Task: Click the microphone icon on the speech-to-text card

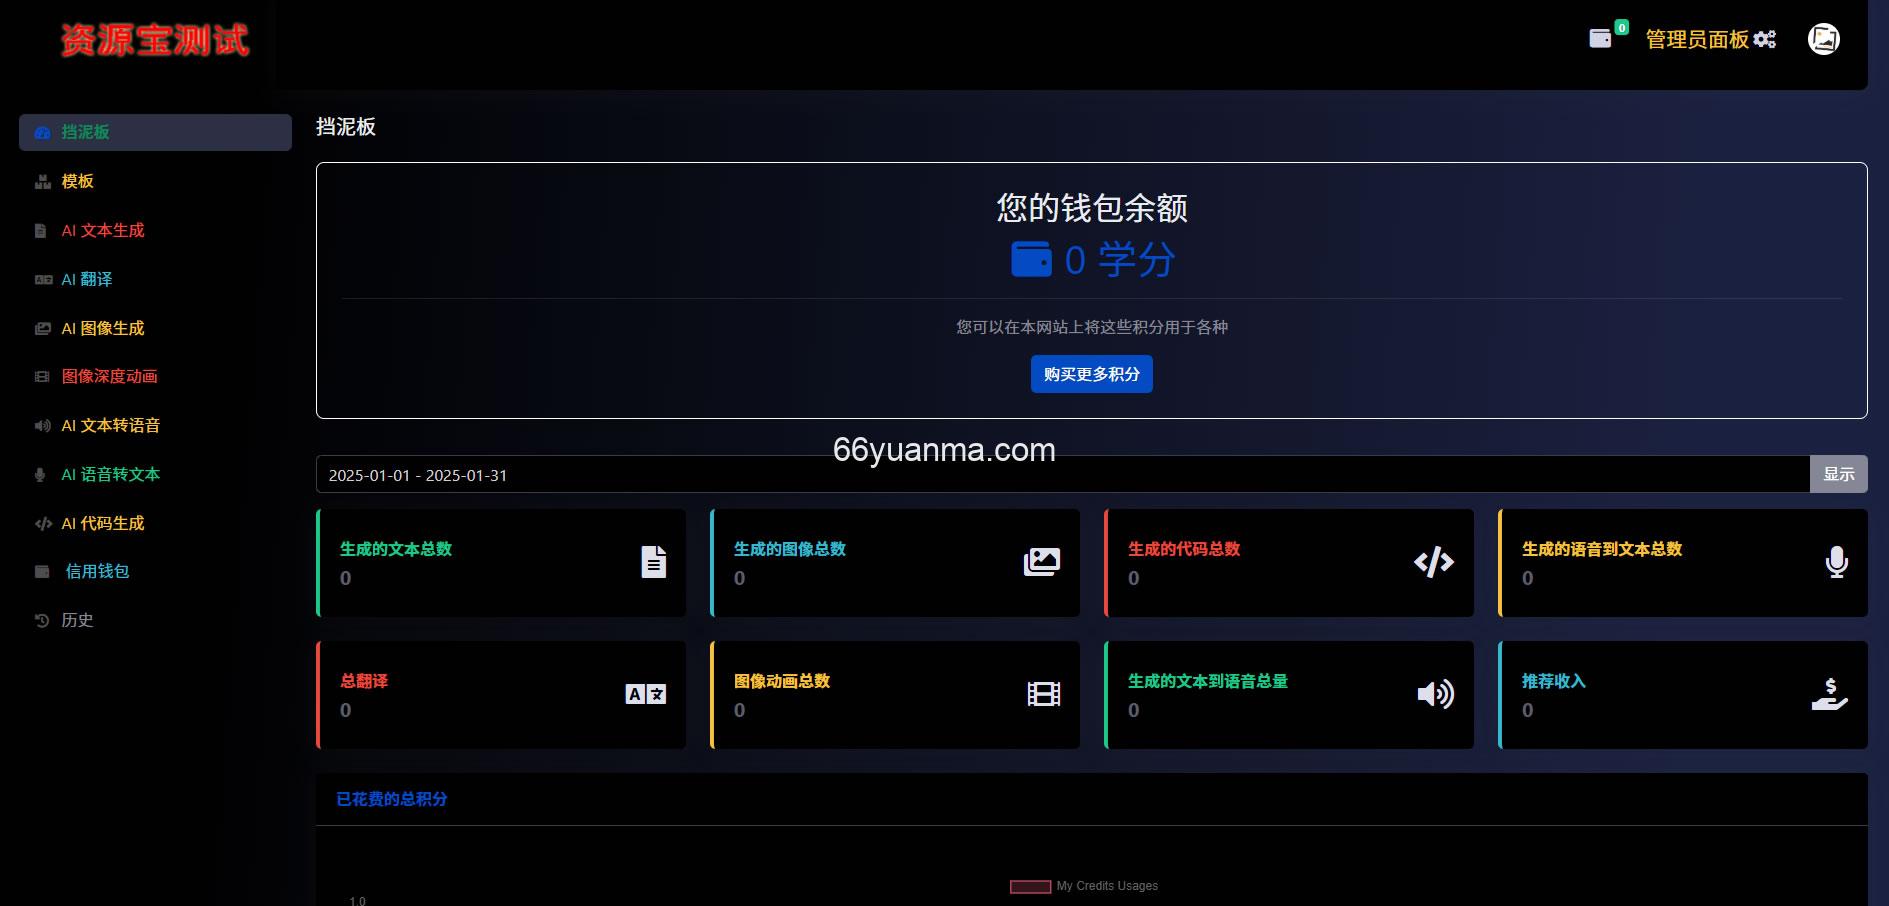Action: point(1836,562)
